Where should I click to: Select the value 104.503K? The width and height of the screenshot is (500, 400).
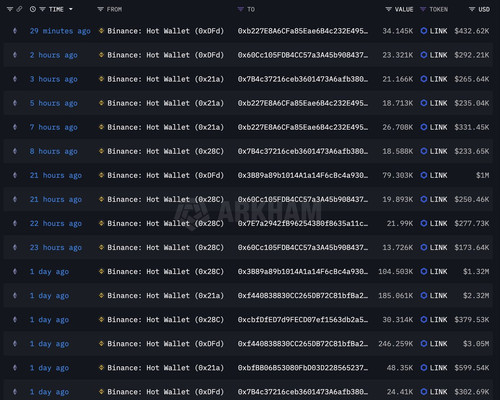(395, 272)
